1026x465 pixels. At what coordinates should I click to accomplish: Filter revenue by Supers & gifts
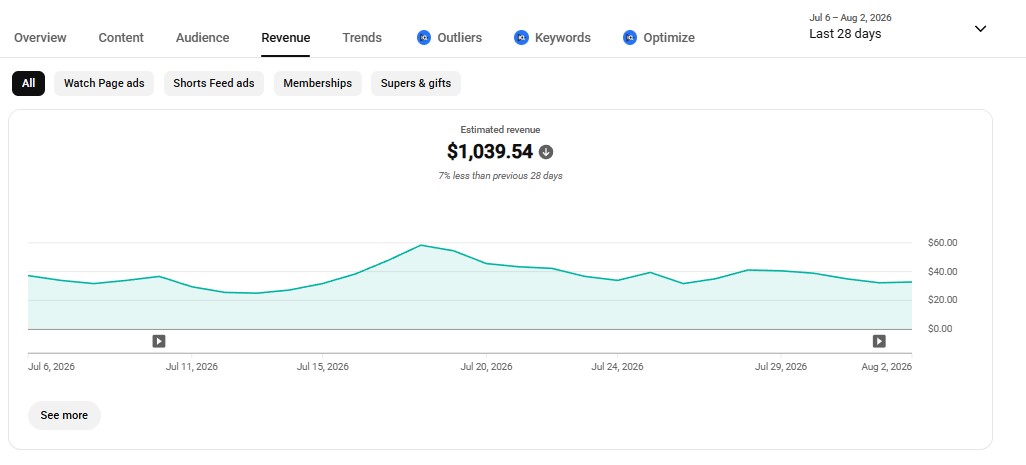tap(416, 83)
